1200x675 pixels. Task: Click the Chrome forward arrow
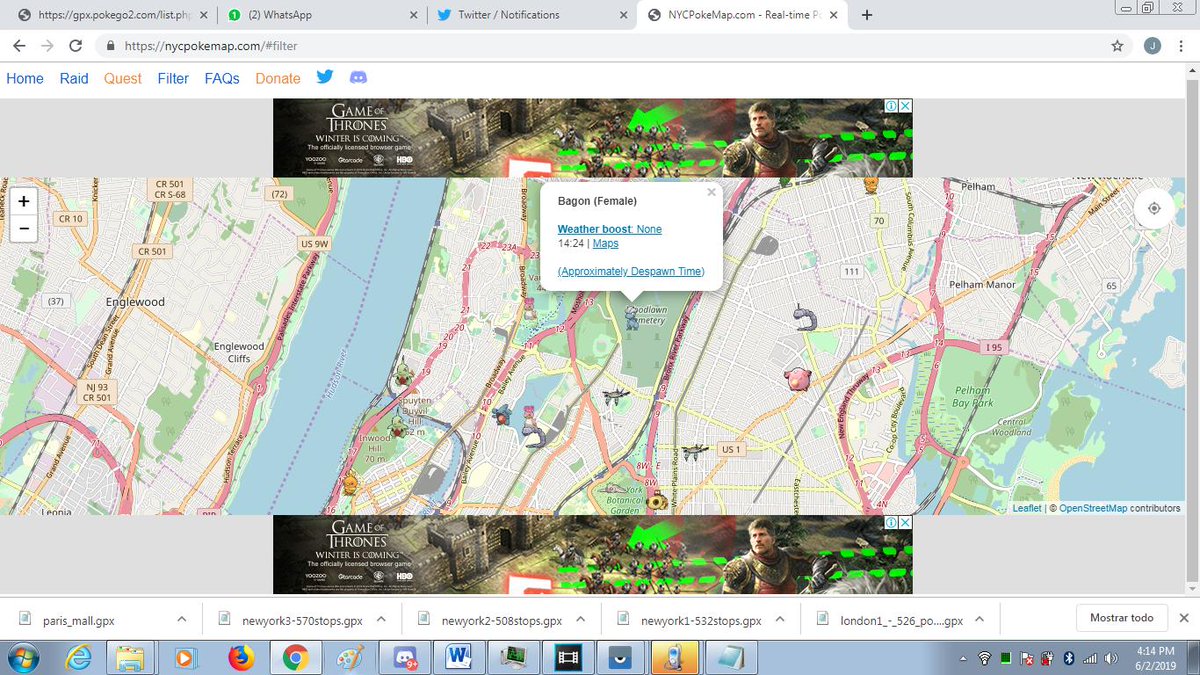47,46
